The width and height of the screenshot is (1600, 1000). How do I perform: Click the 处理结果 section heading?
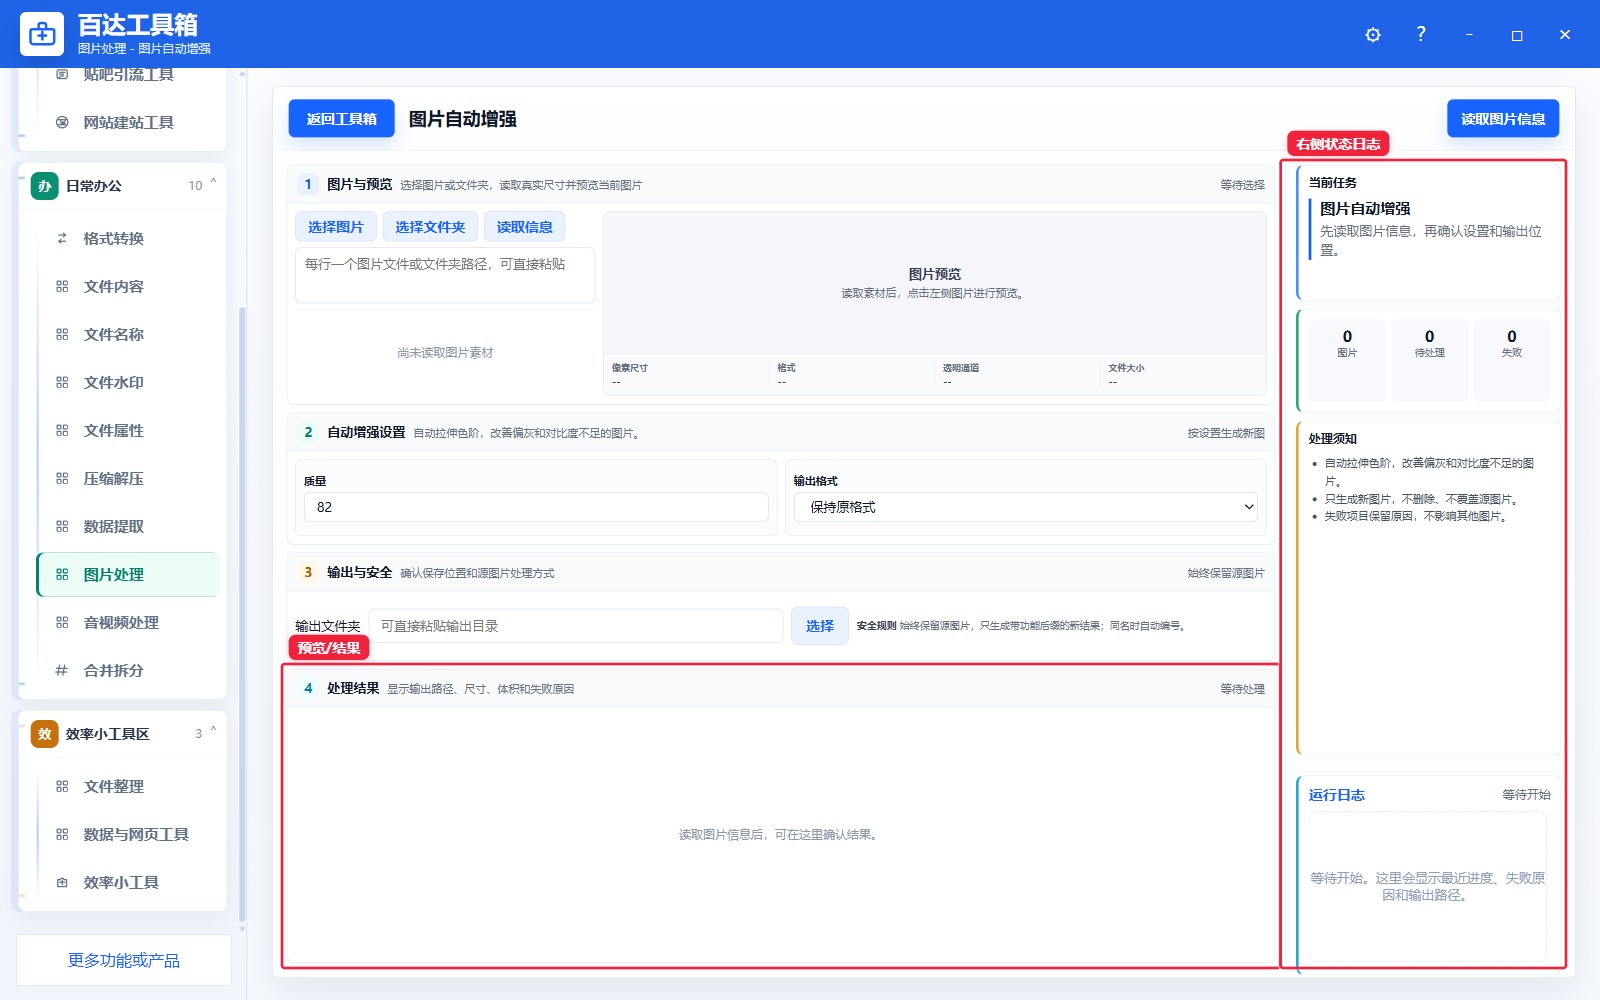(x=353, y=688)
